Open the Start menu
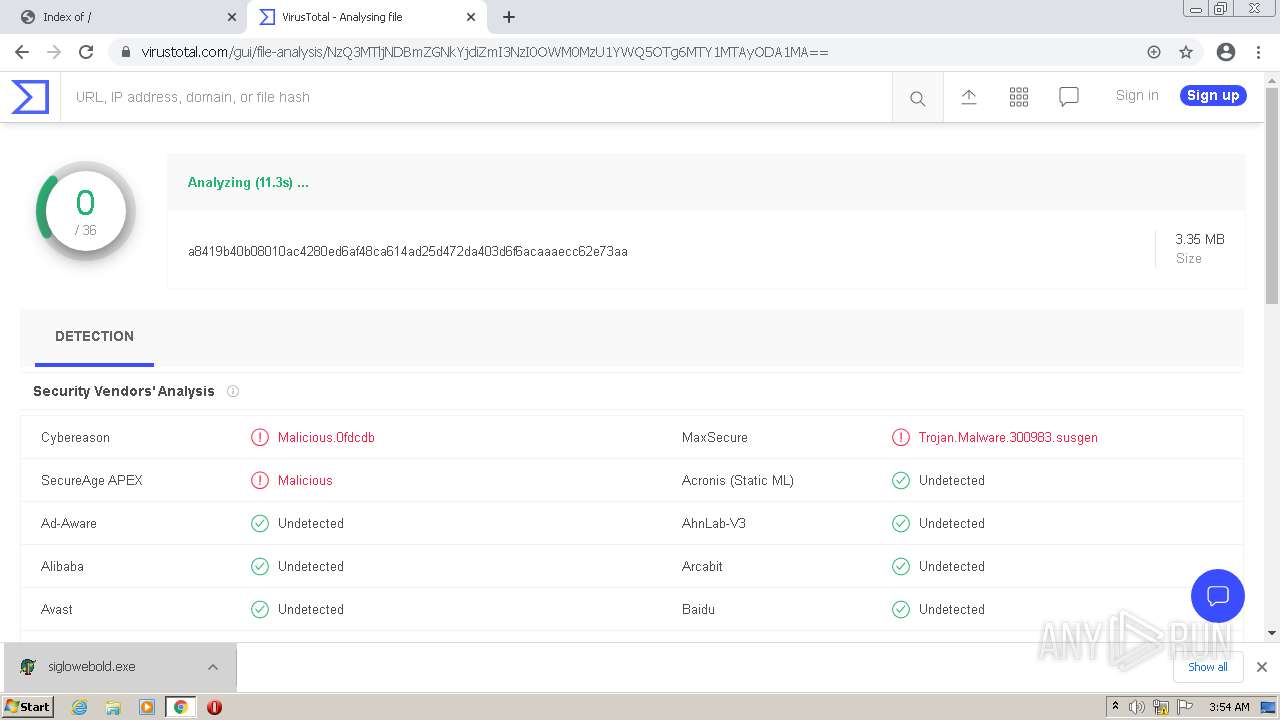Viewport: 1280px width, 720px height. tap(27, 707)
